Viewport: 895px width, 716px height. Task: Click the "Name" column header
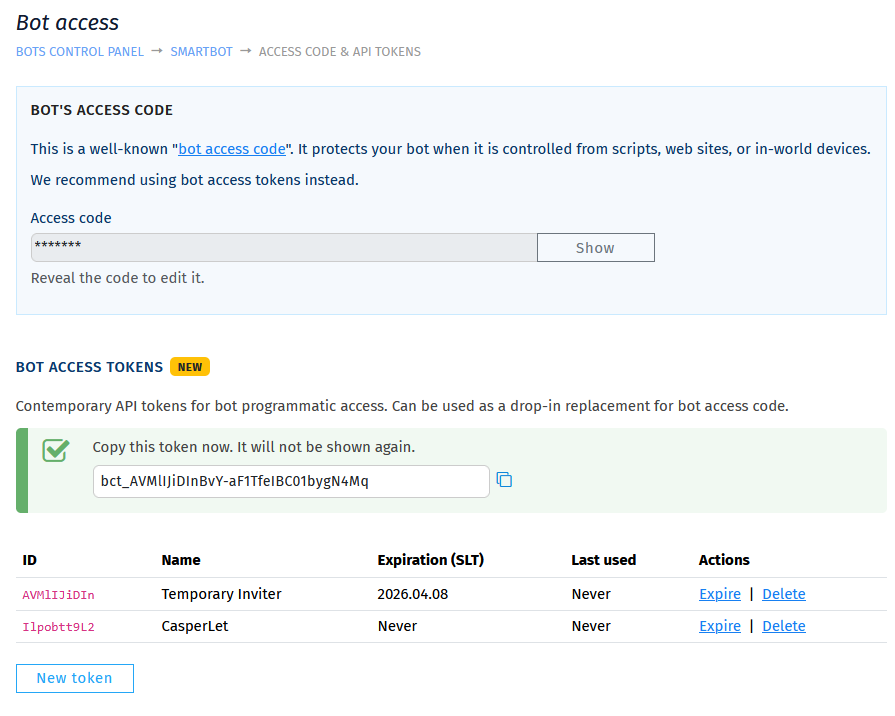pos(181,560)
